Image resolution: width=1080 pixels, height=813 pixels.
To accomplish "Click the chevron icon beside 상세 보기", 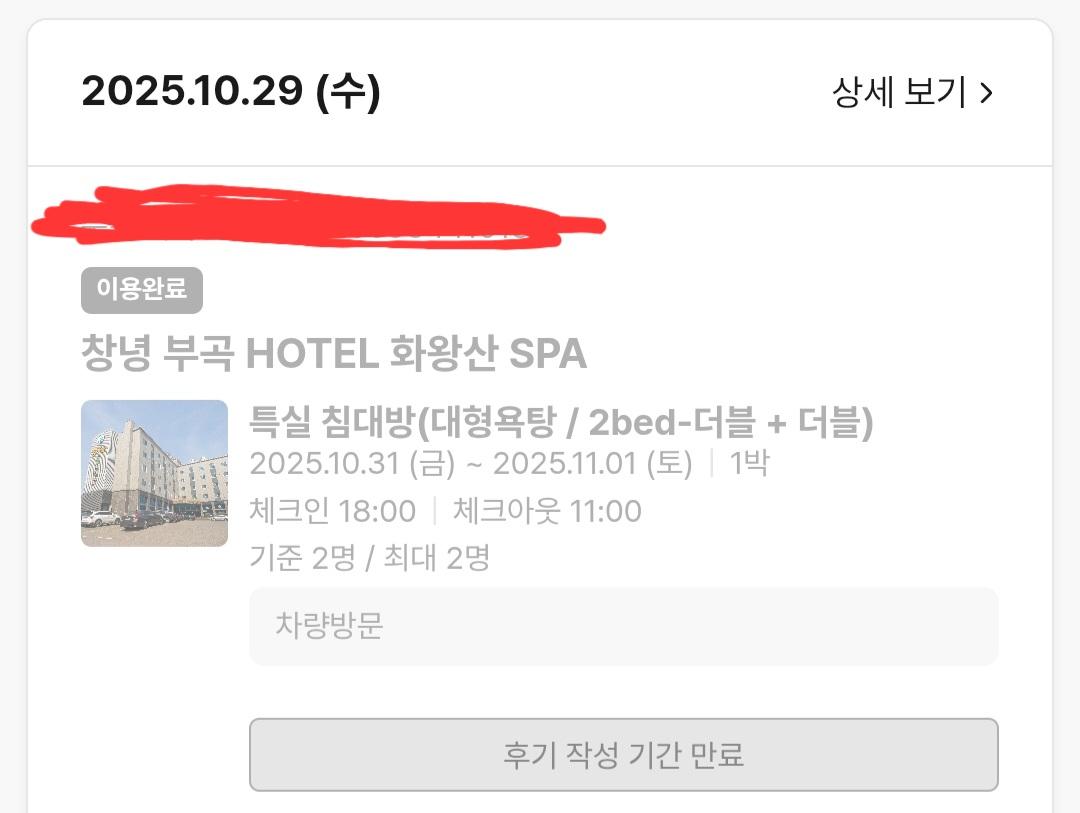I will tap(988, 91).
